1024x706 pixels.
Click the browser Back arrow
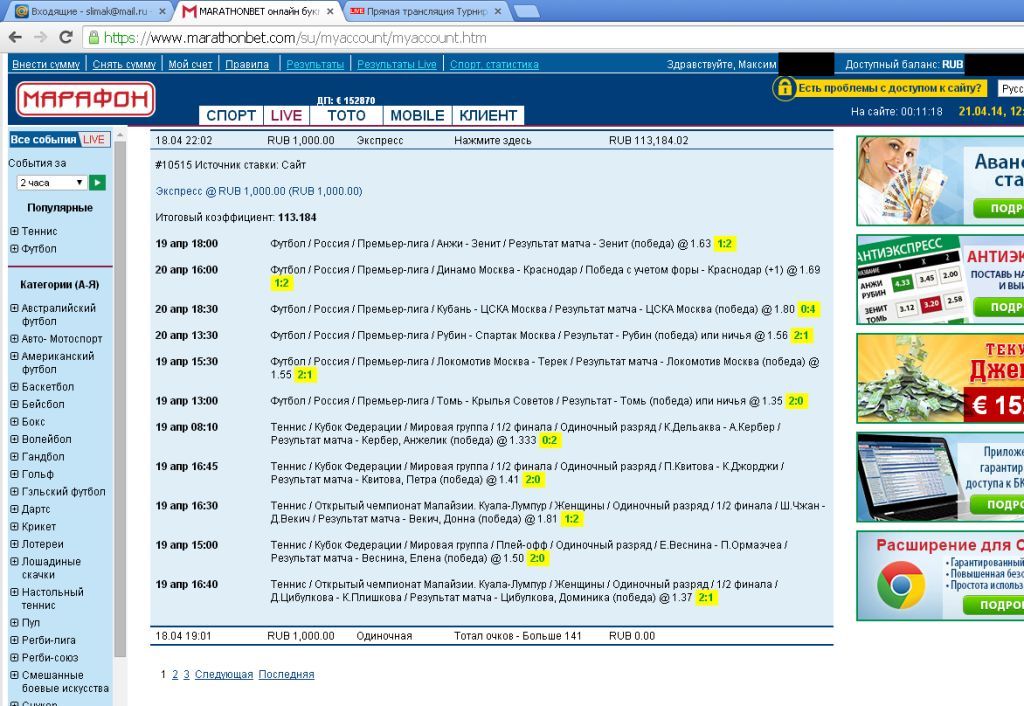(x=16, y=37)
